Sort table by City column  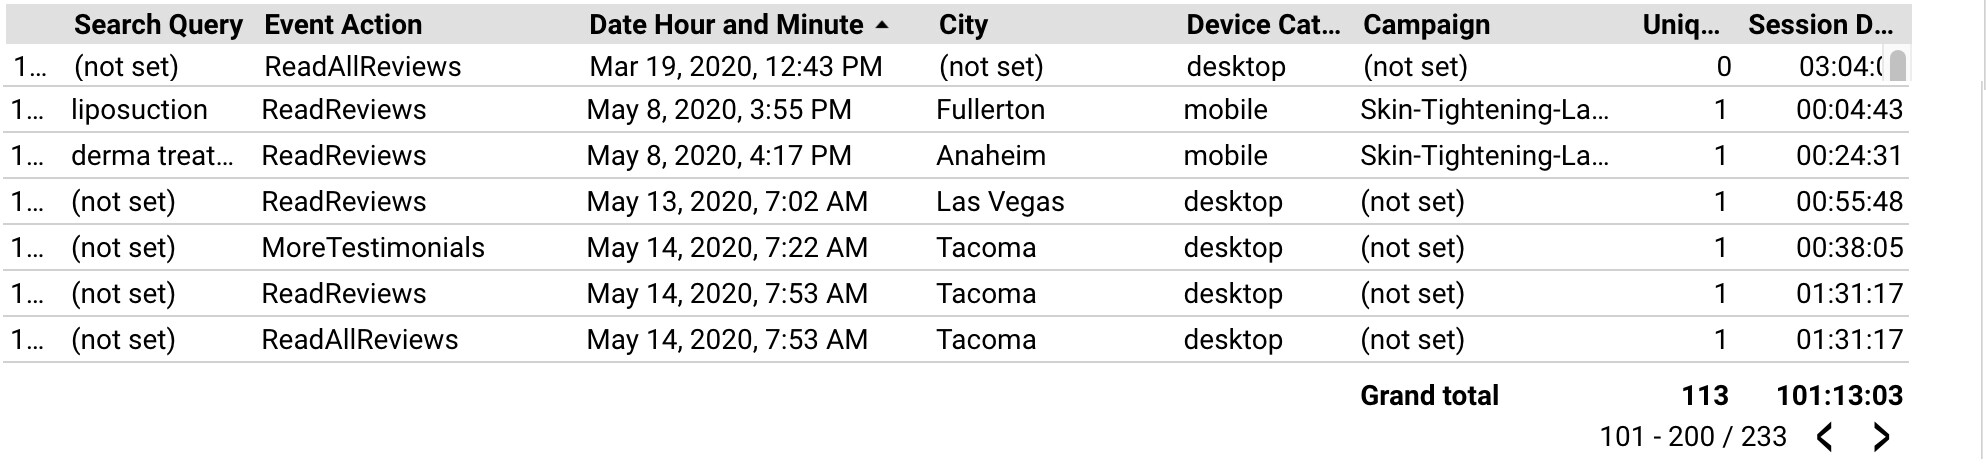pos(963,25)
